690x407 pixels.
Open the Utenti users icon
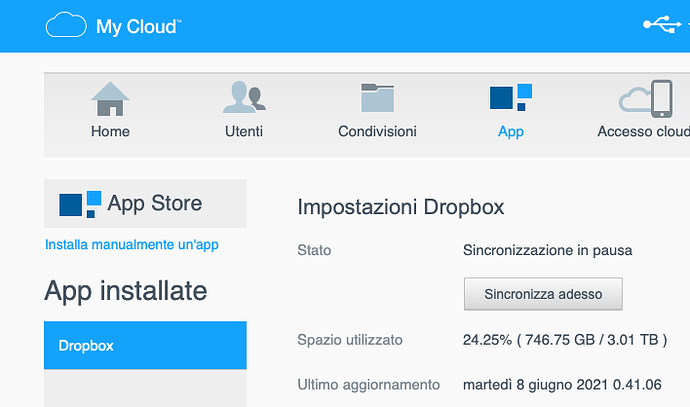point(244,97)
